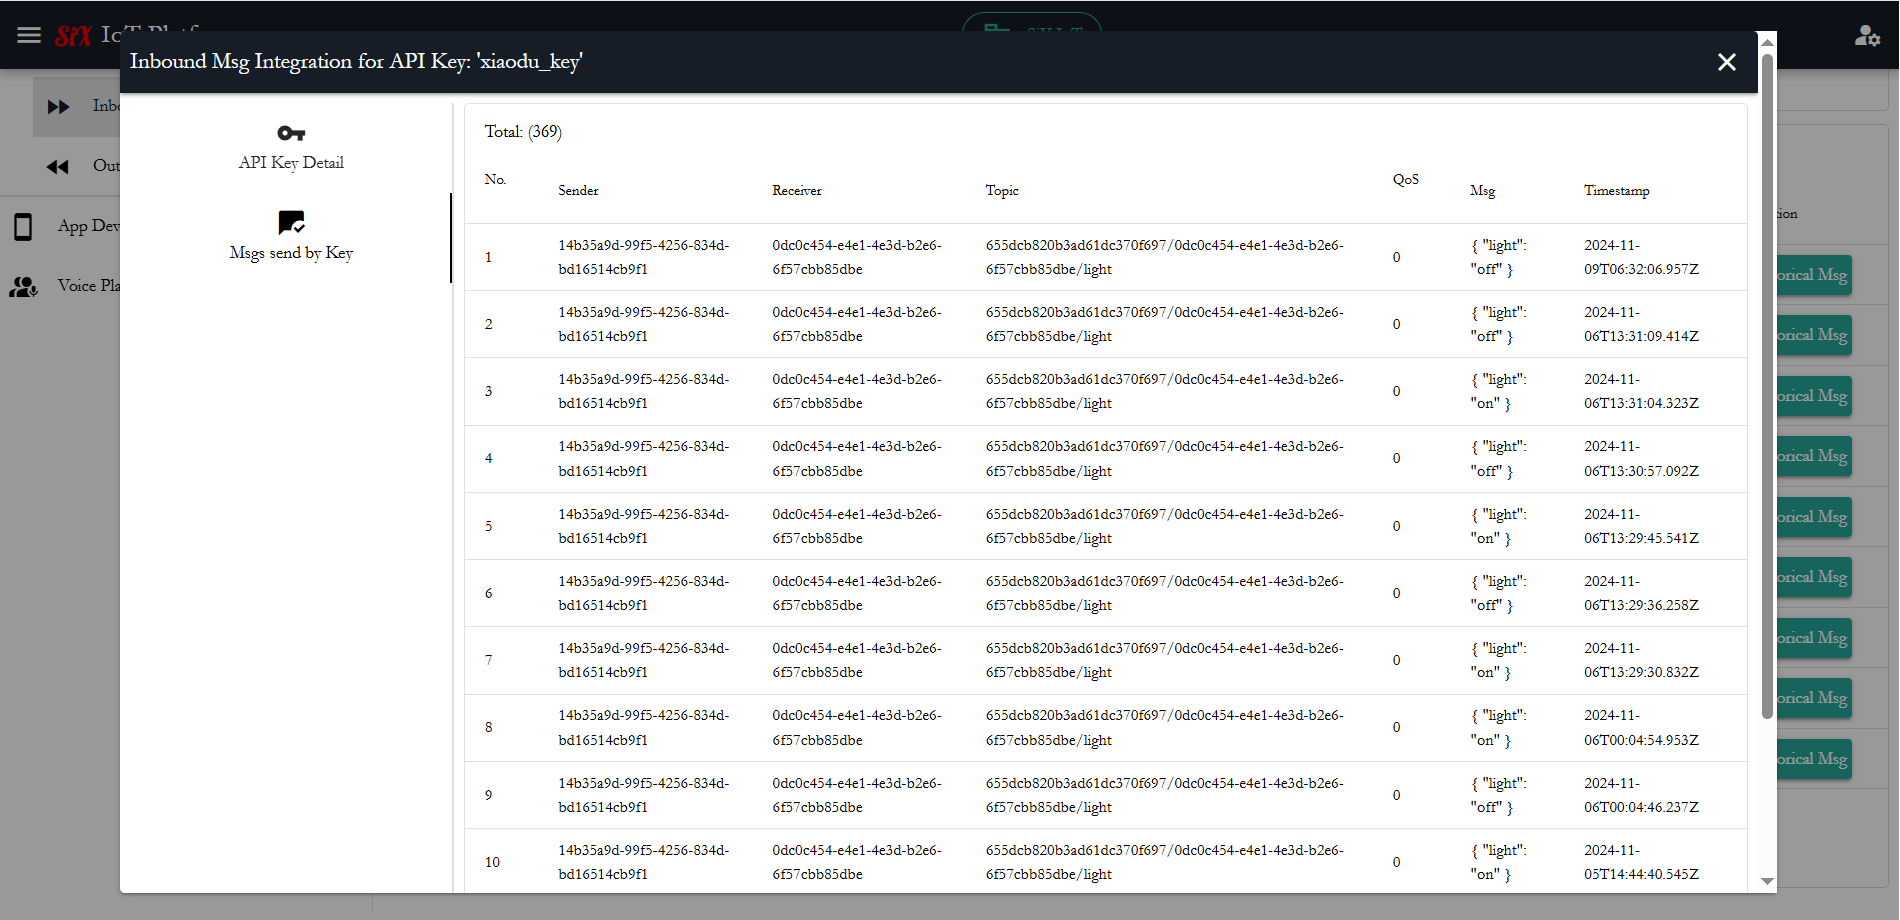This screenshot has width=1900, height=920.
Task: Select the API Key Detail key icon
Action: click(291, 133)
